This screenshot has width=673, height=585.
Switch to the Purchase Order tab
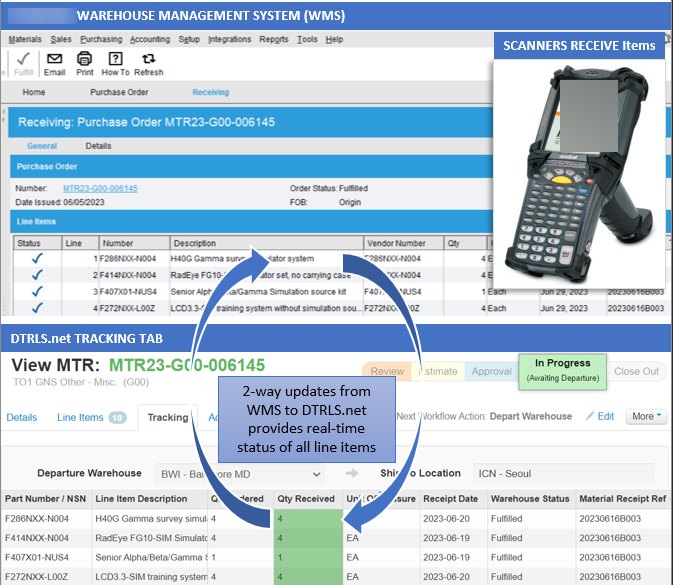(x=119, y=92)
